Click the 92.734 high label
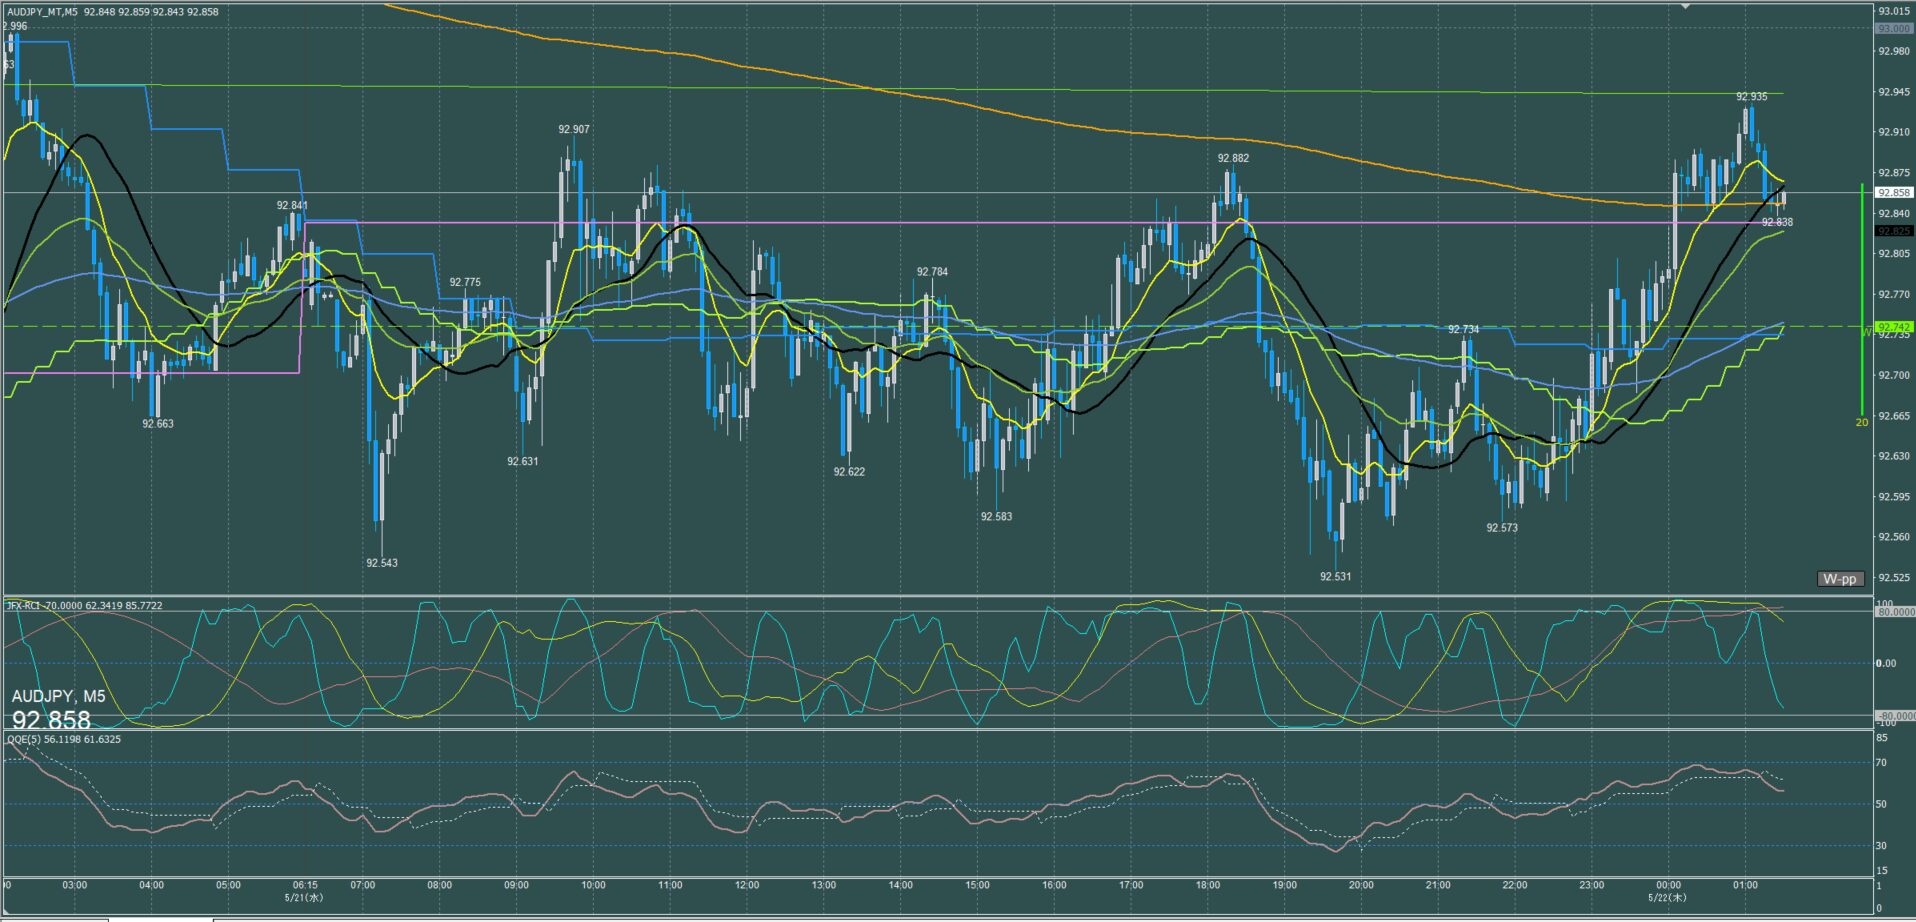1916x922 pixels. click(x=1463, y=329)
